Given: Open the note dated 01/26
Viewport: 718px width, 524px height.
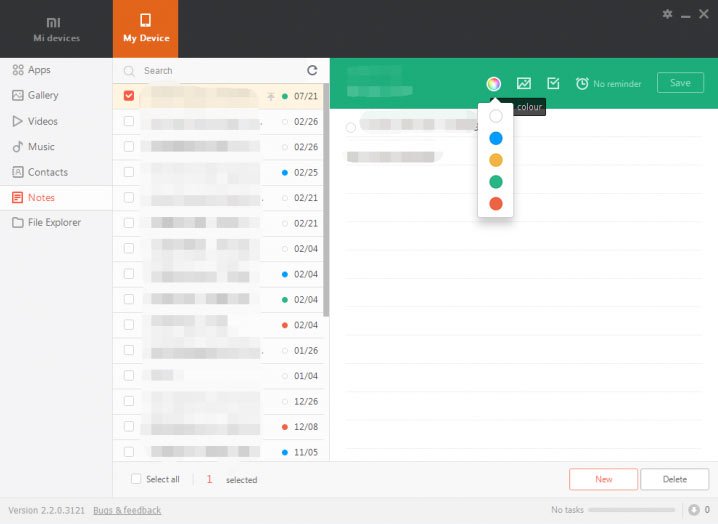Looking at the screenshot, I should point(218,350).
